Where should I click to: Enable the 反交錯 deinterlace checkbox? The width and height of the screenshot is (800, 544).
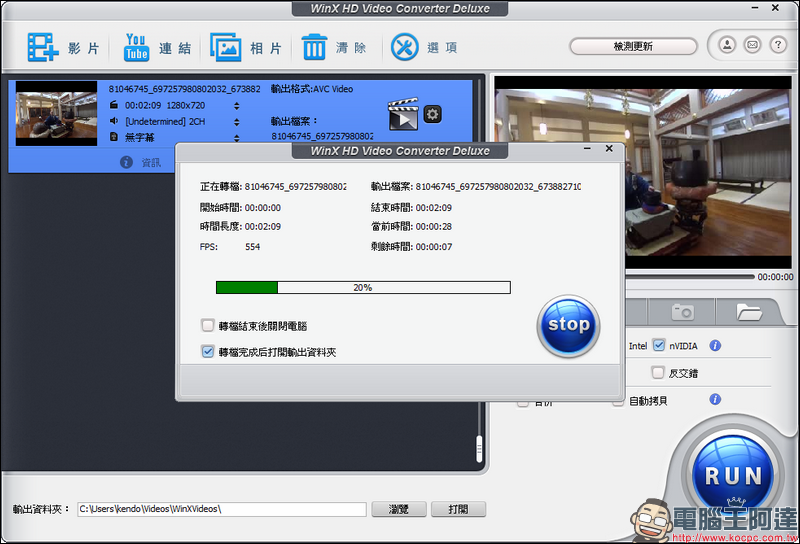(658, 373)
